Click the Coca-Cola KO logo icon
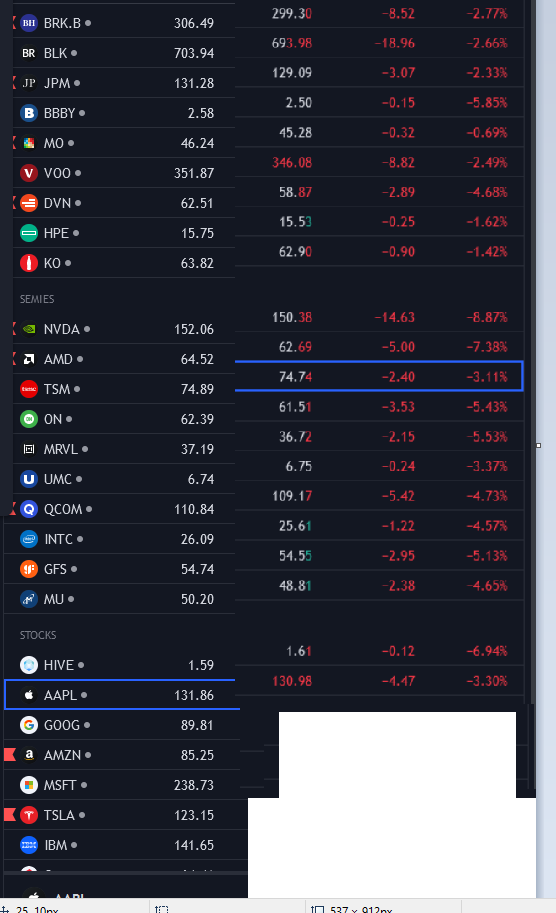 click(x=29, y=263)
